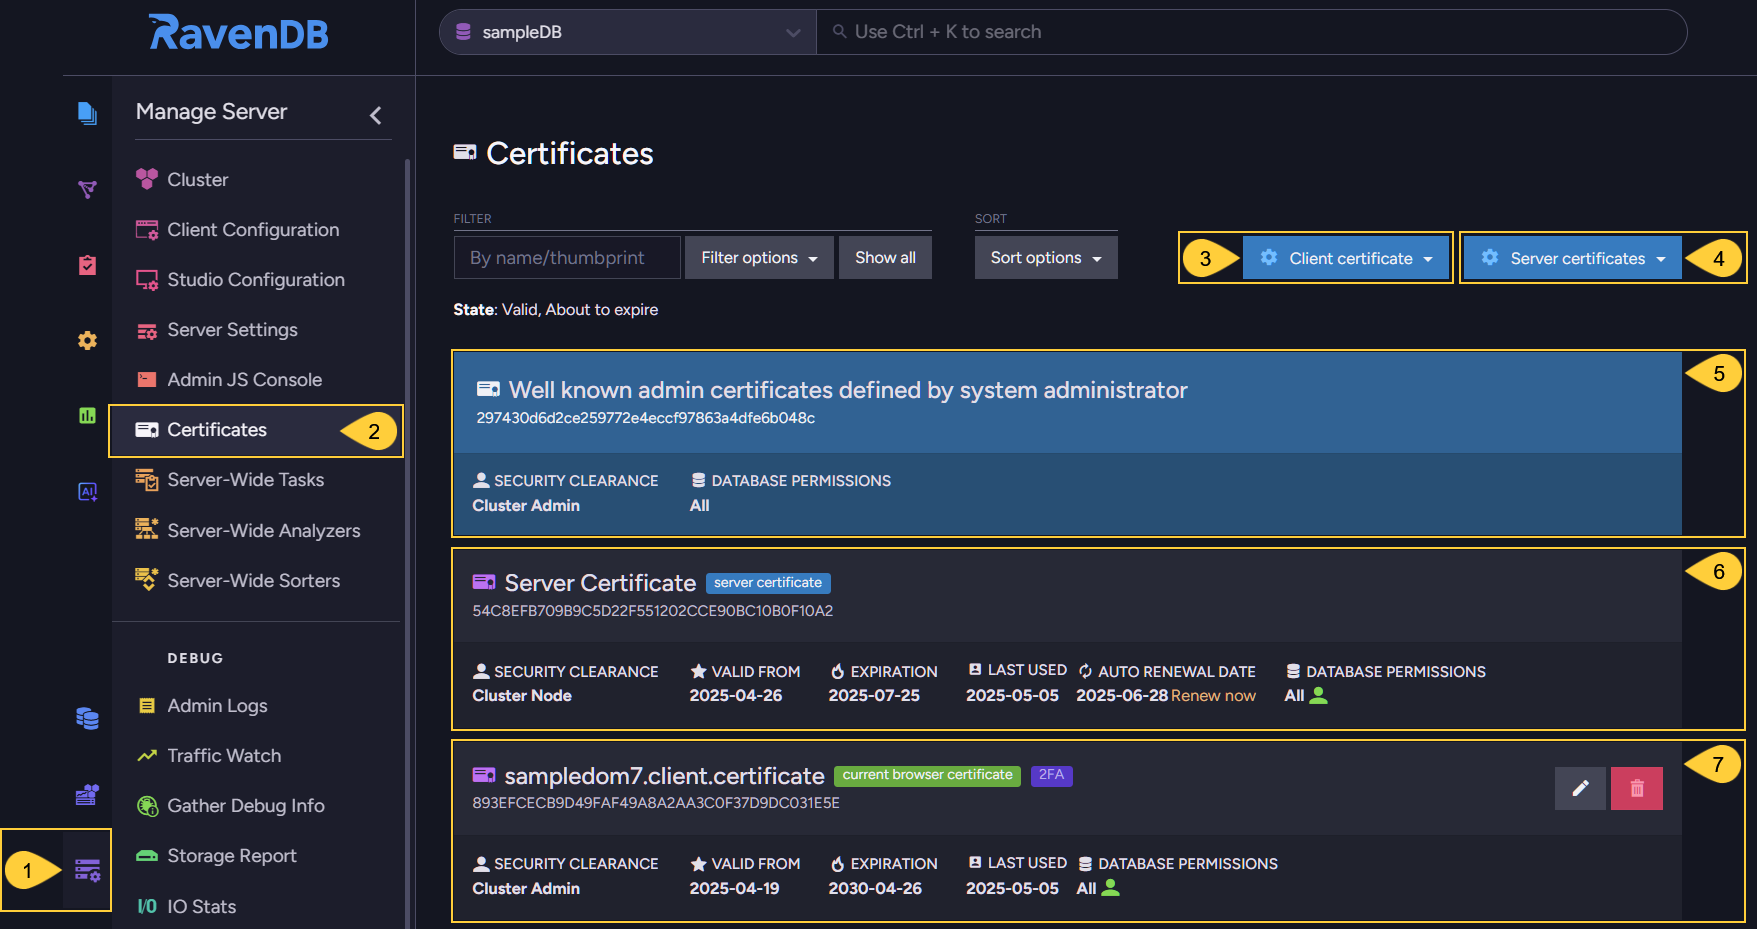Click the Server Certificate title
The image size is (1757, 929).
pyautogui.click(x=600, y=583)
